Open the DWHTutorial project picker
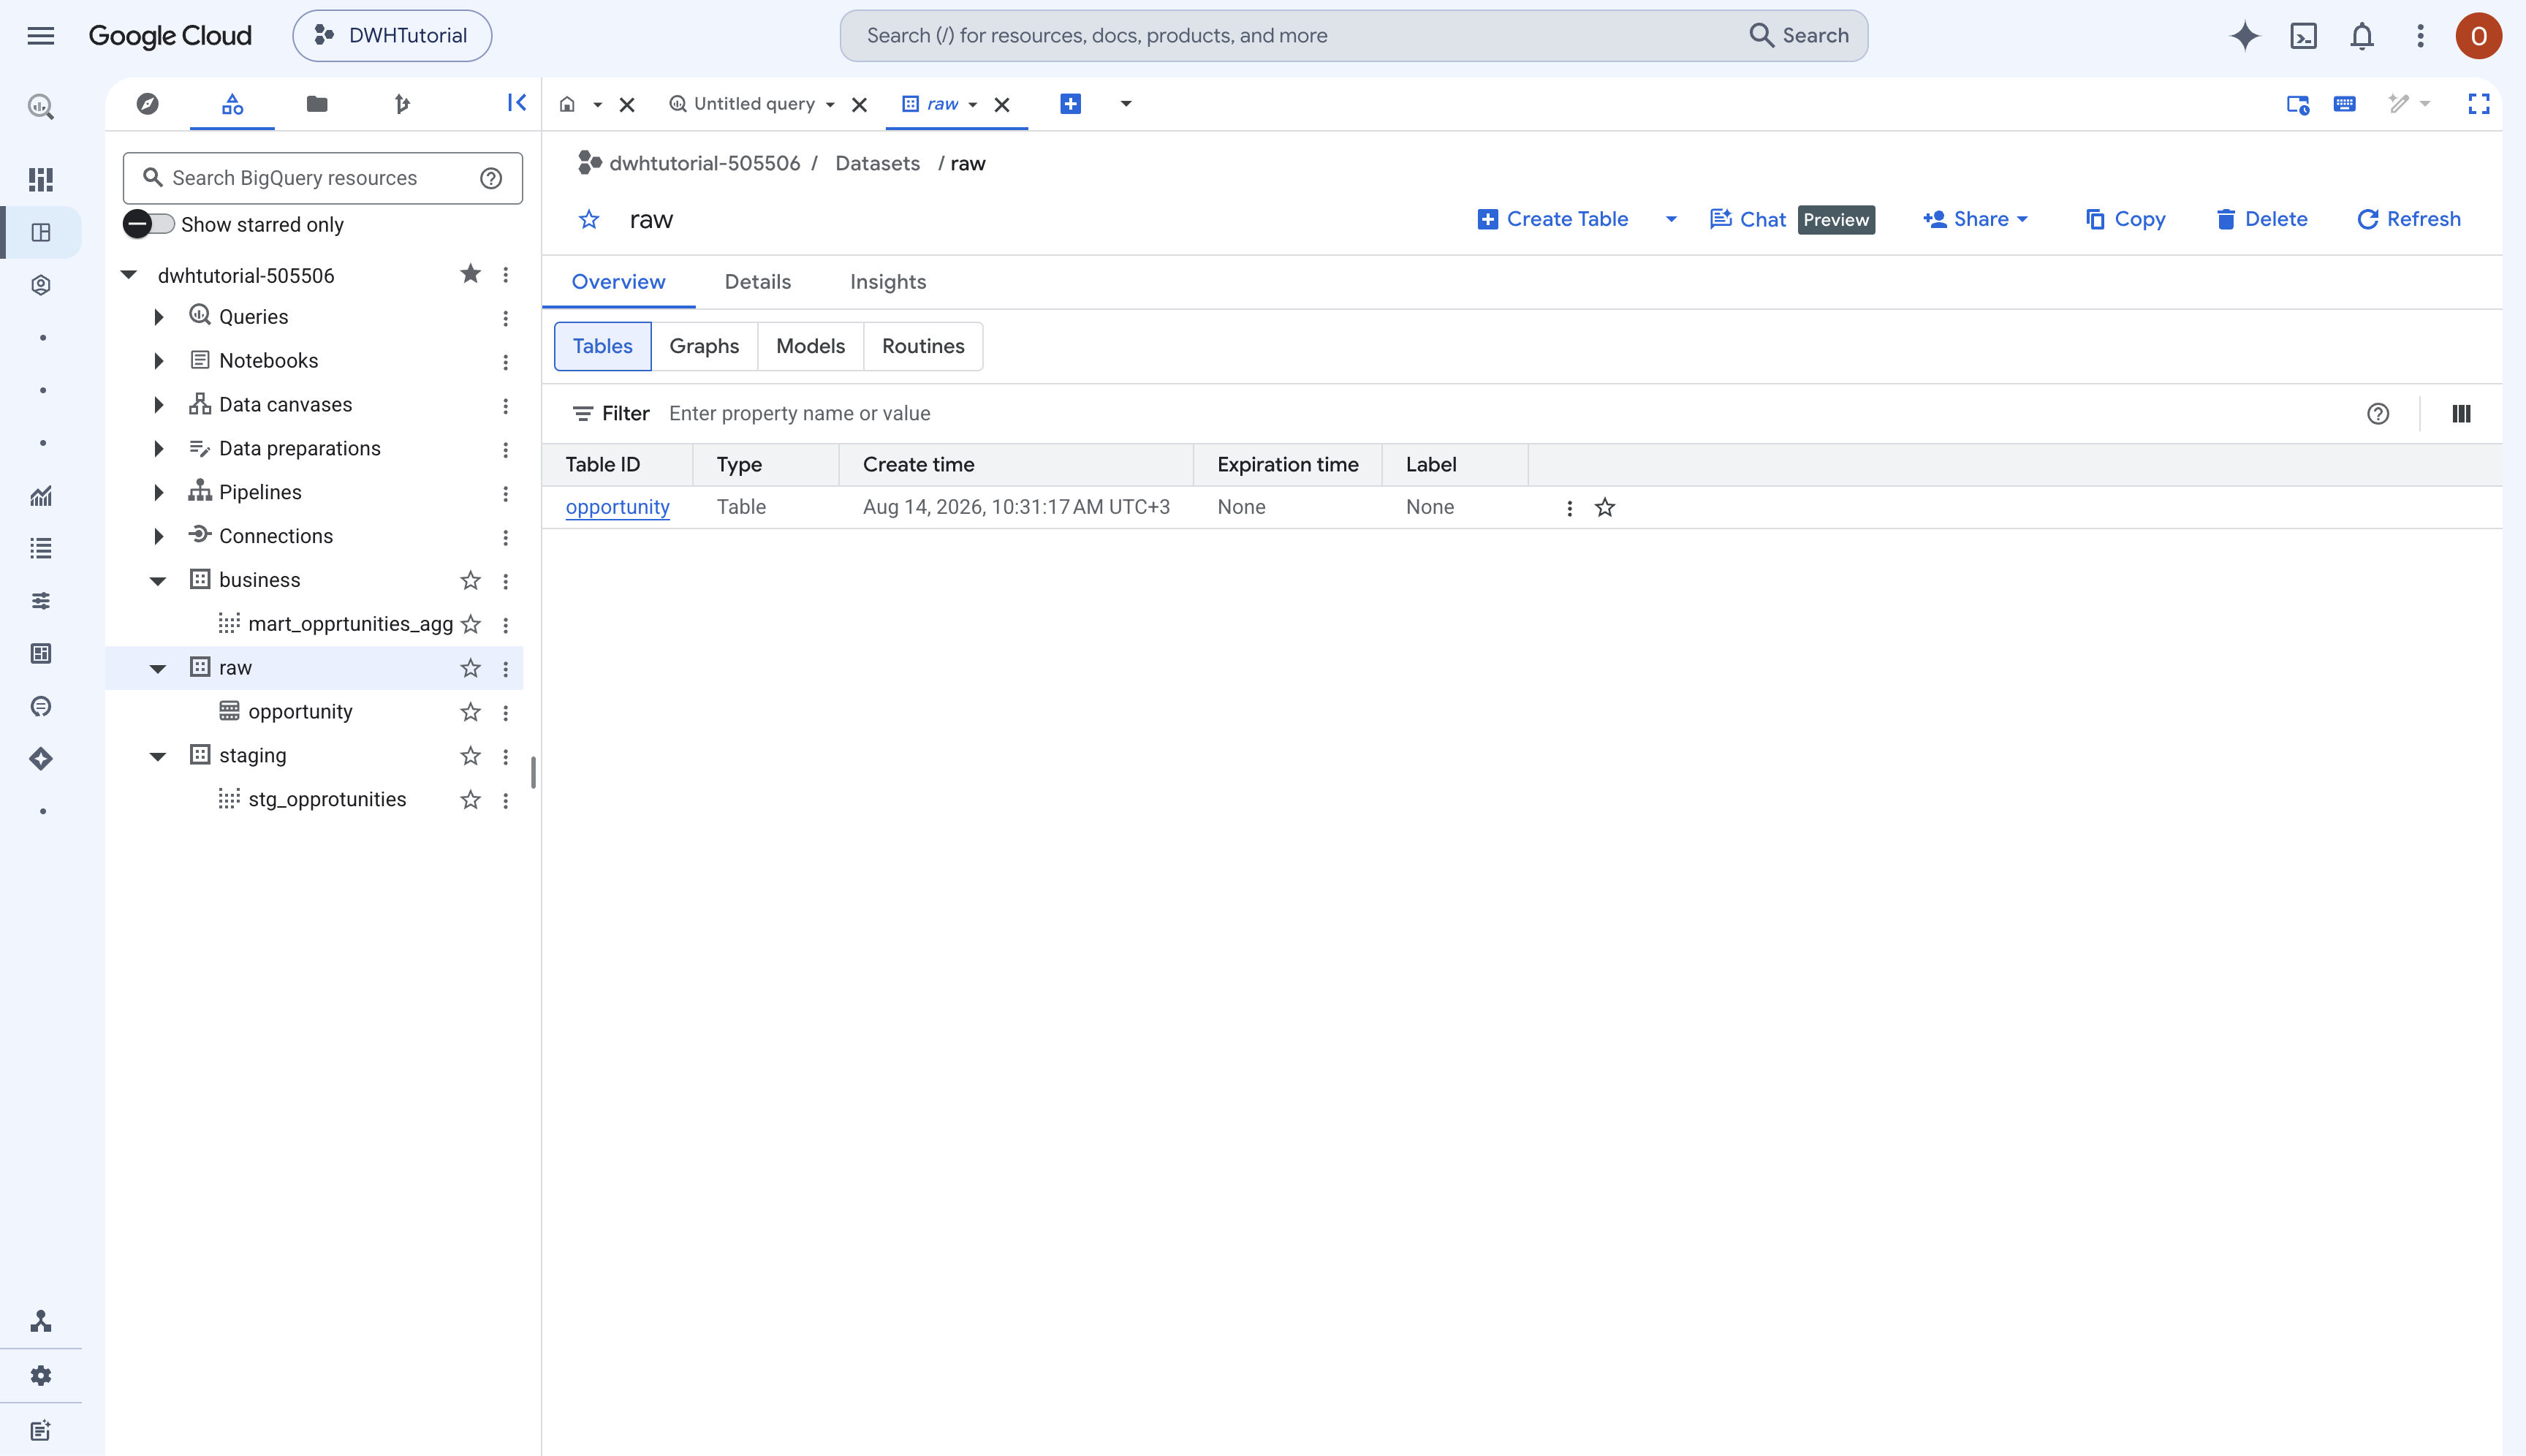Screen dimensions: 2526x1456 click(x=391, y=36)
